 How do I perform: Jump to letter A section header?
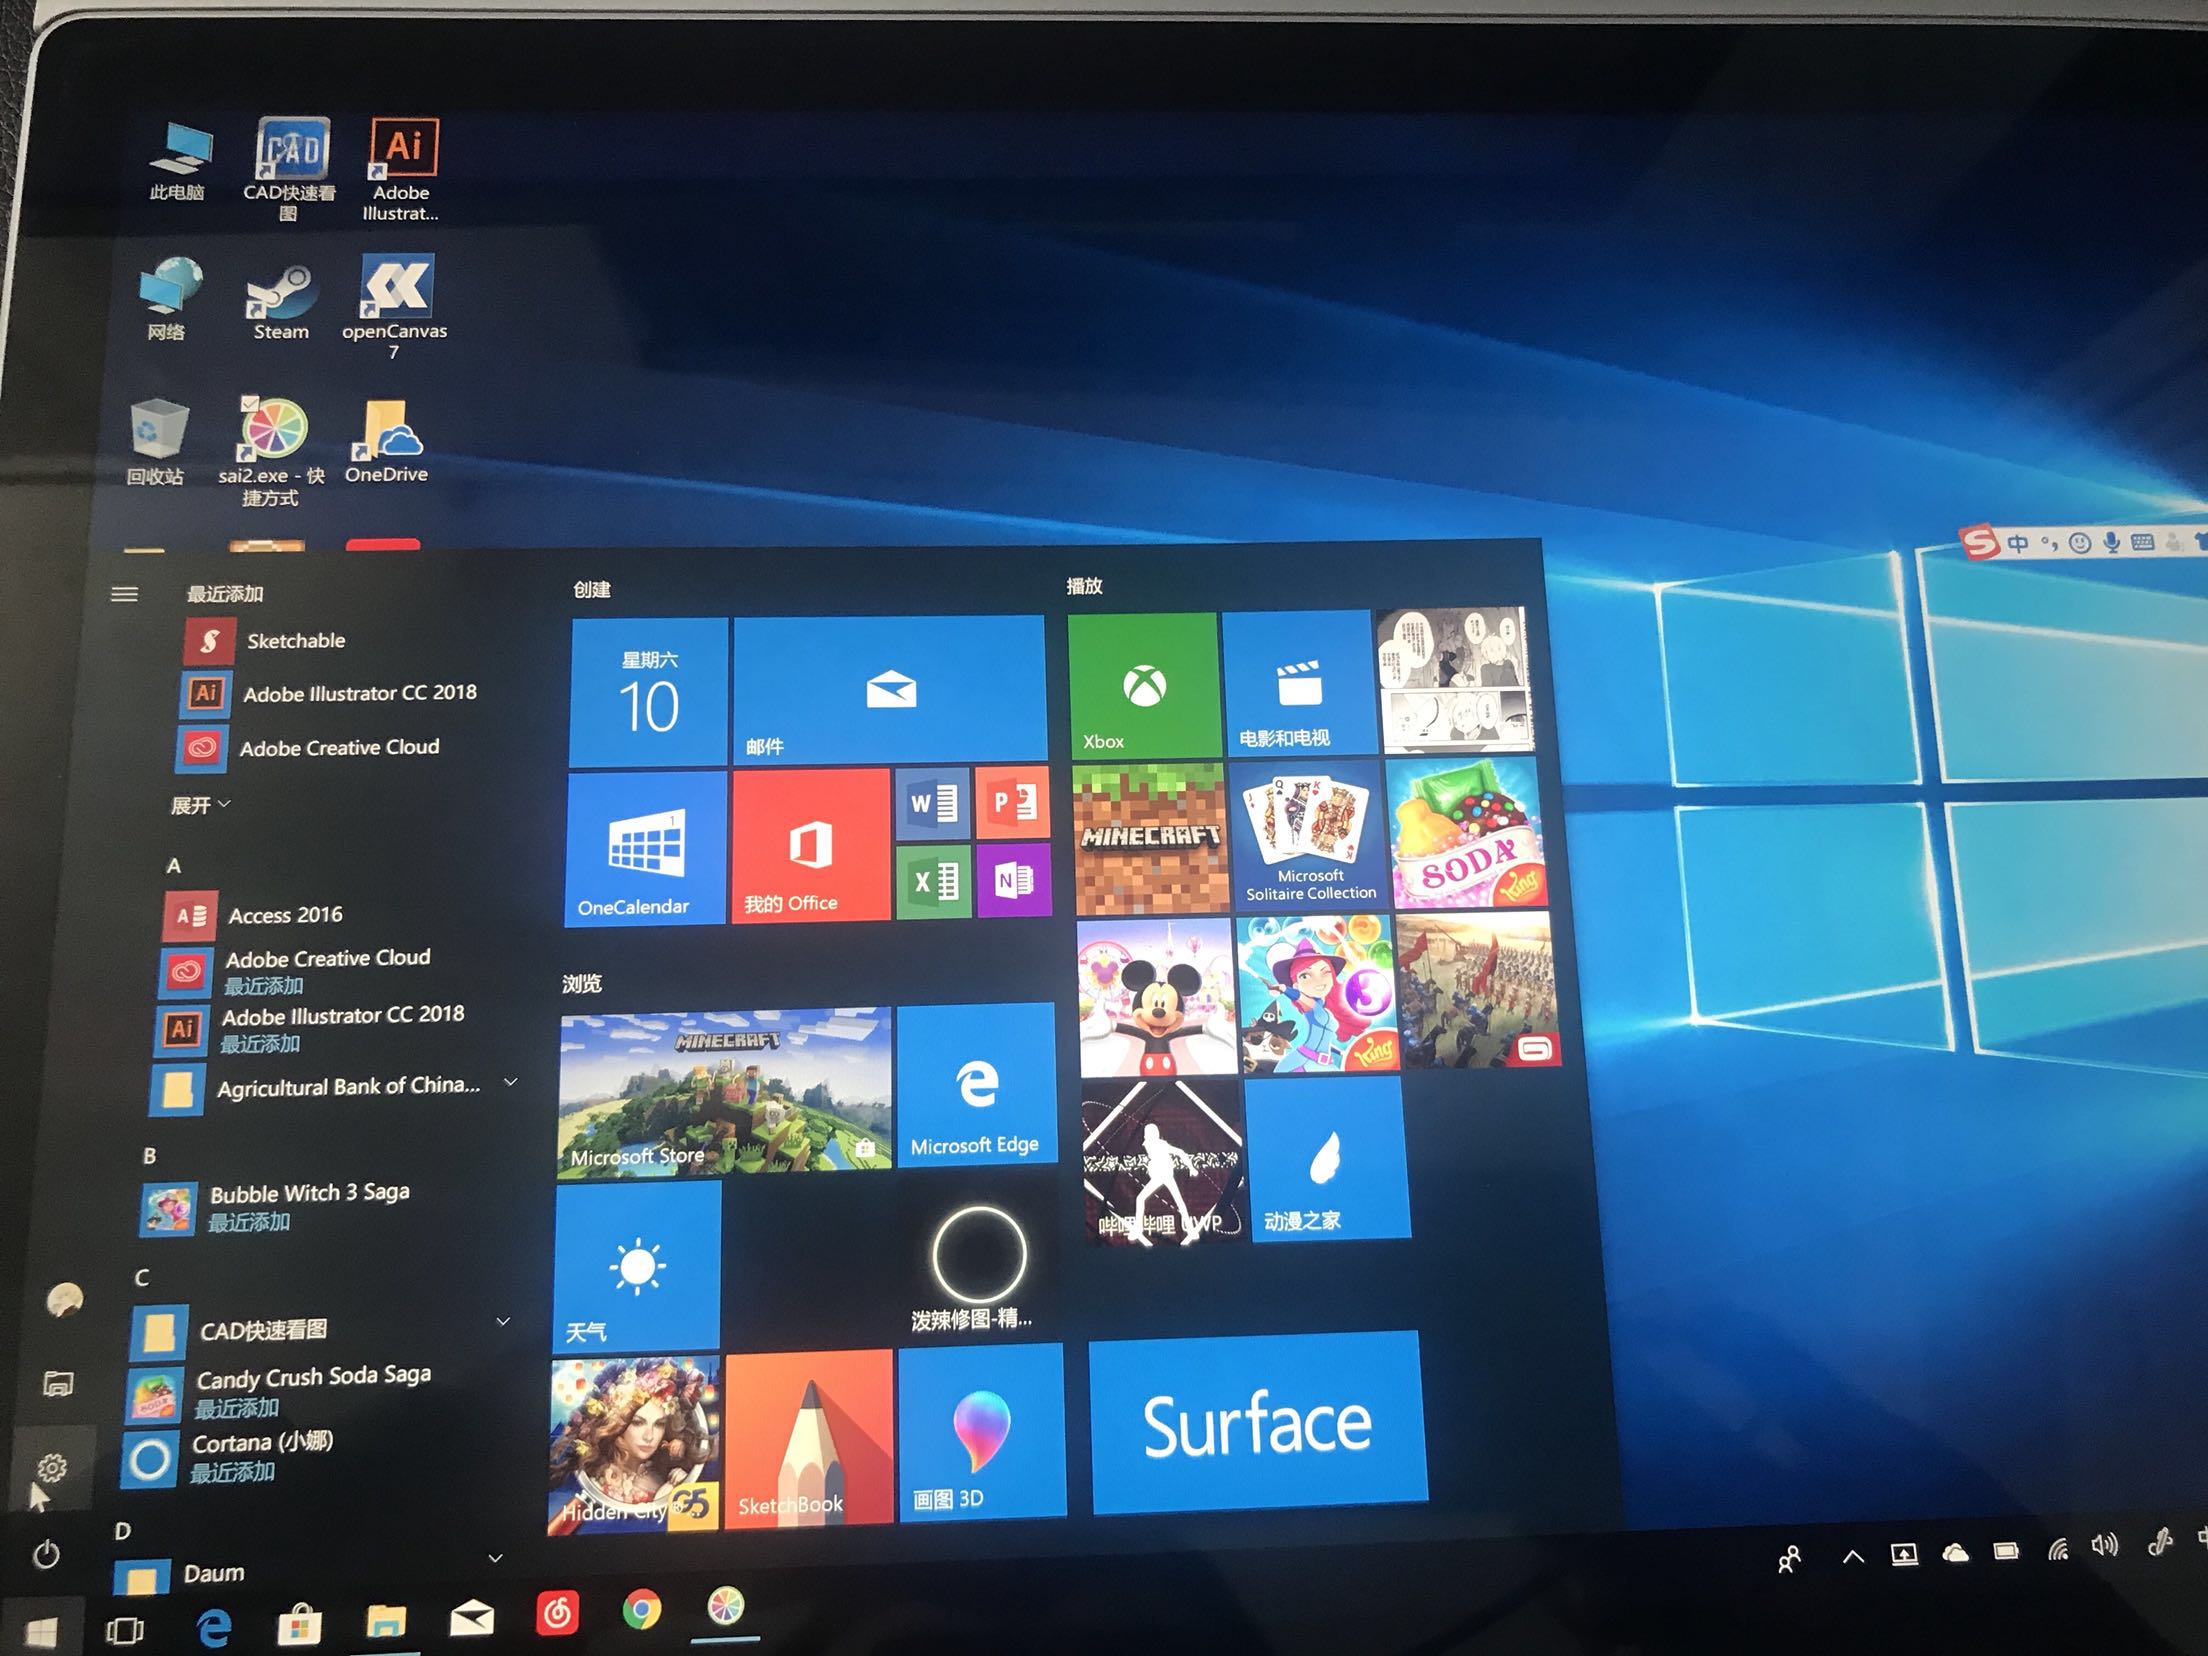point(174,866)
